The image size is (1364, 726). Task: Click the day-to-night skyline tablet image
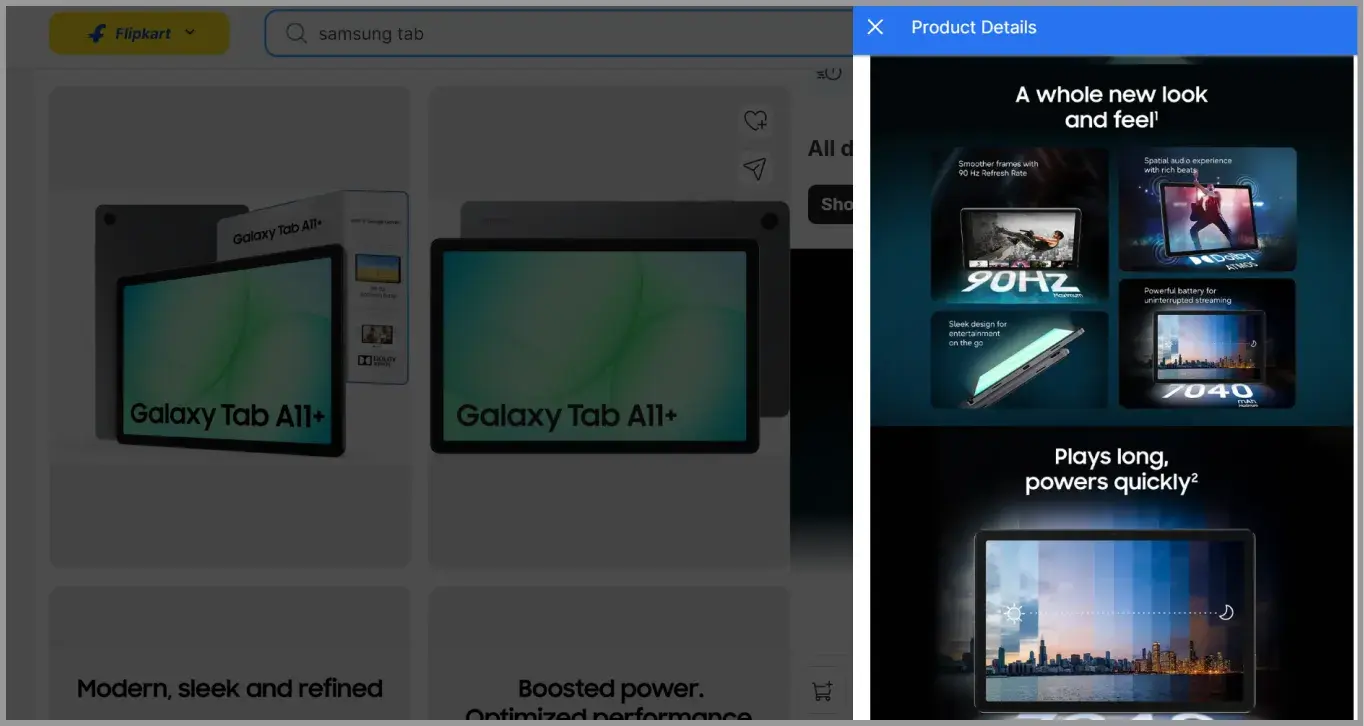pos(1115,620)
